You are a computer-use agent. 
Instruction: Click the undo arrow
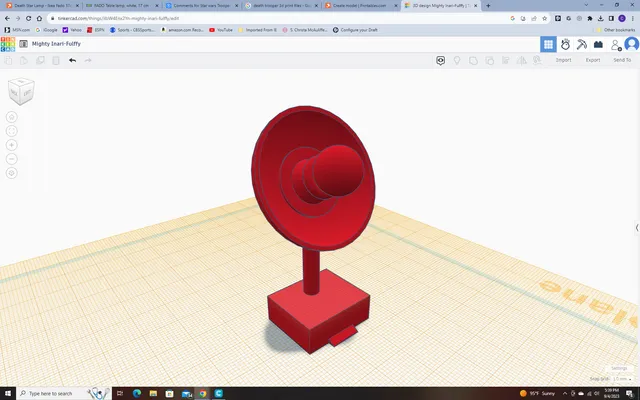(73, 60)
